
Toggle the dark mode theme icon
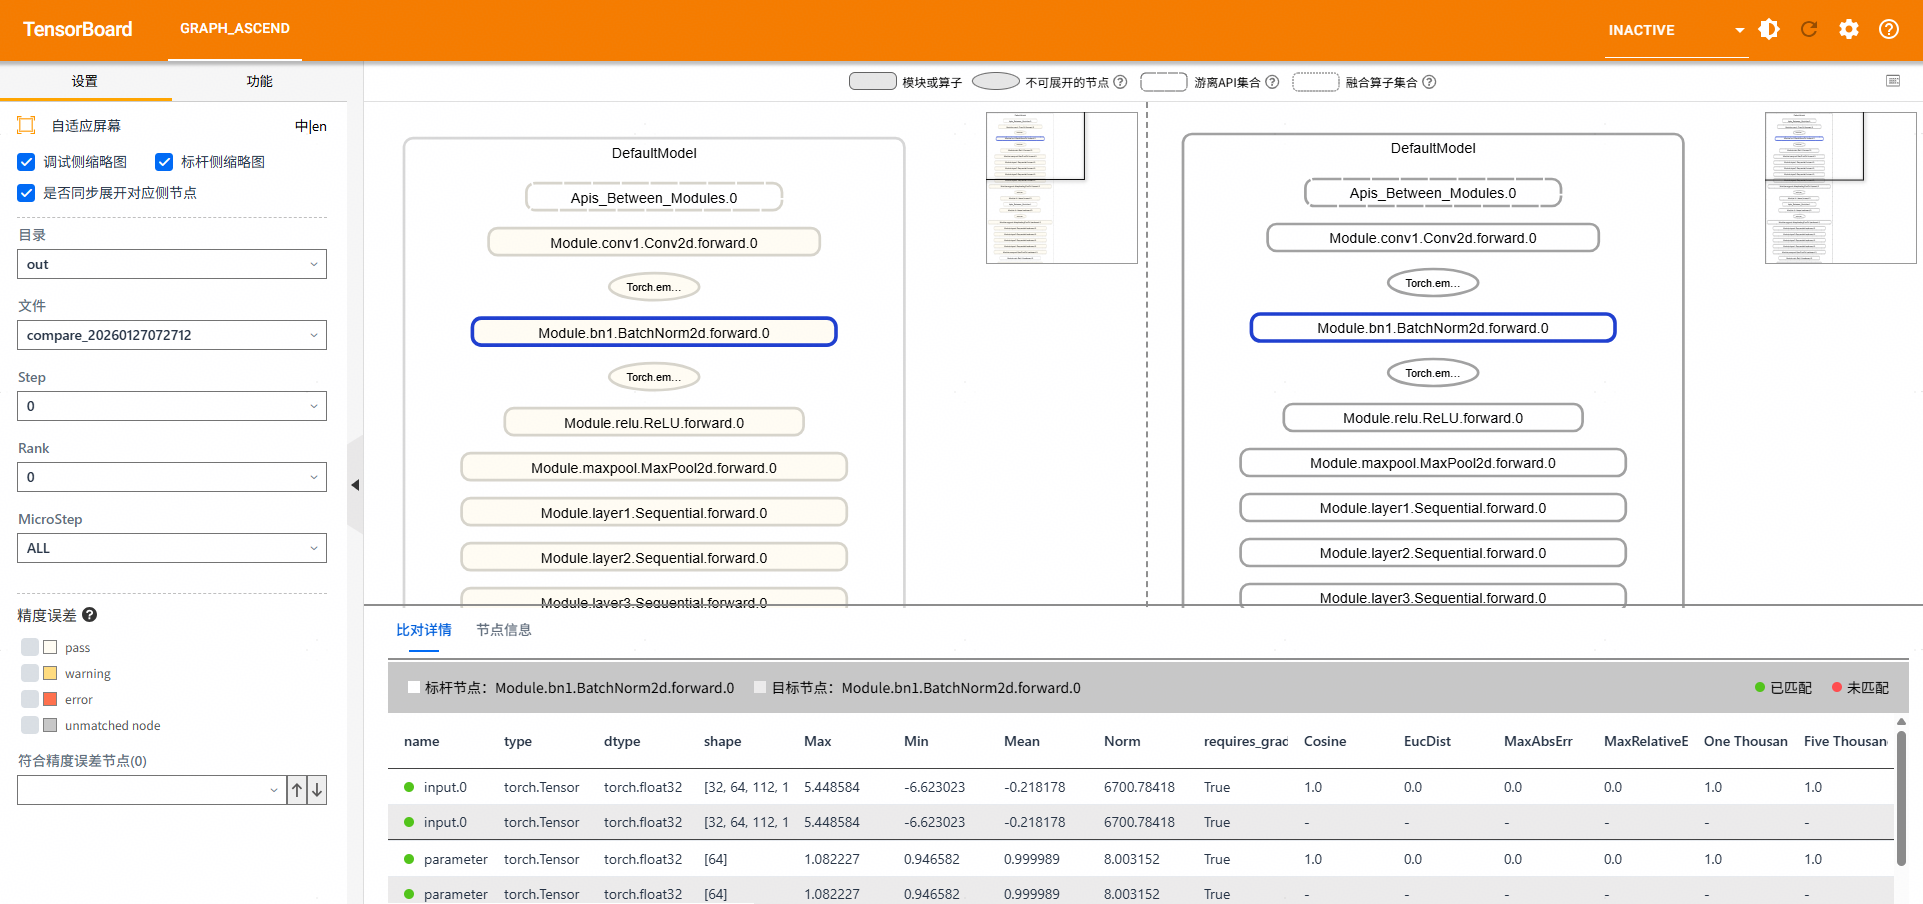pos(1769,29)
